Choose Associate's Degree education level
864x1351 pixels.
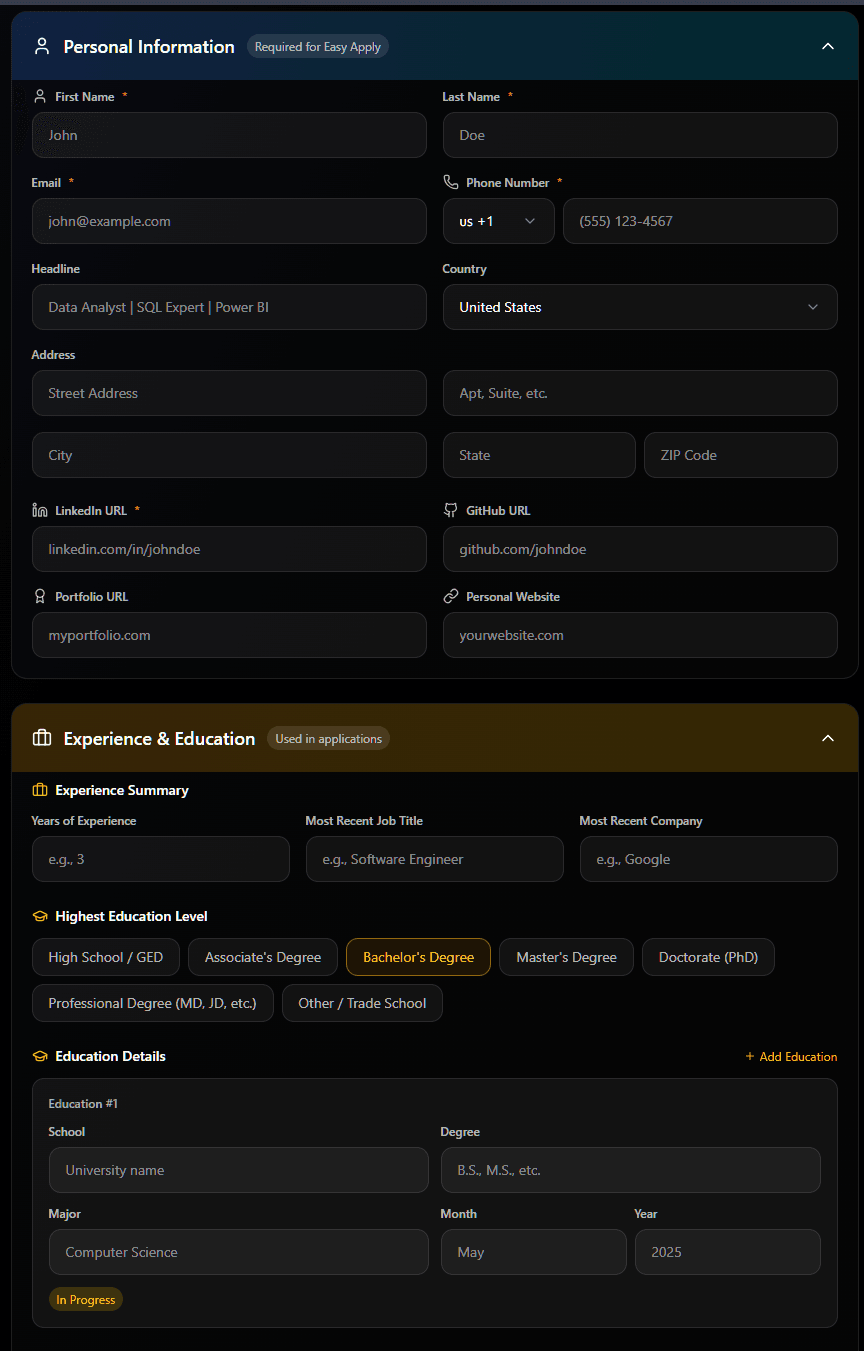262,957
